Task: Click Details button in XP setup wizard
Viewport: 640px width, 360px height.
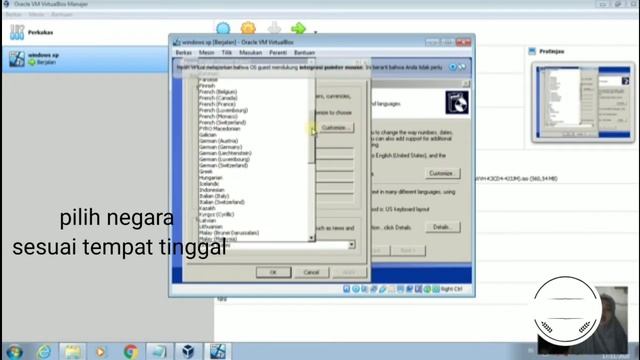Action: (x=442, y=227)
